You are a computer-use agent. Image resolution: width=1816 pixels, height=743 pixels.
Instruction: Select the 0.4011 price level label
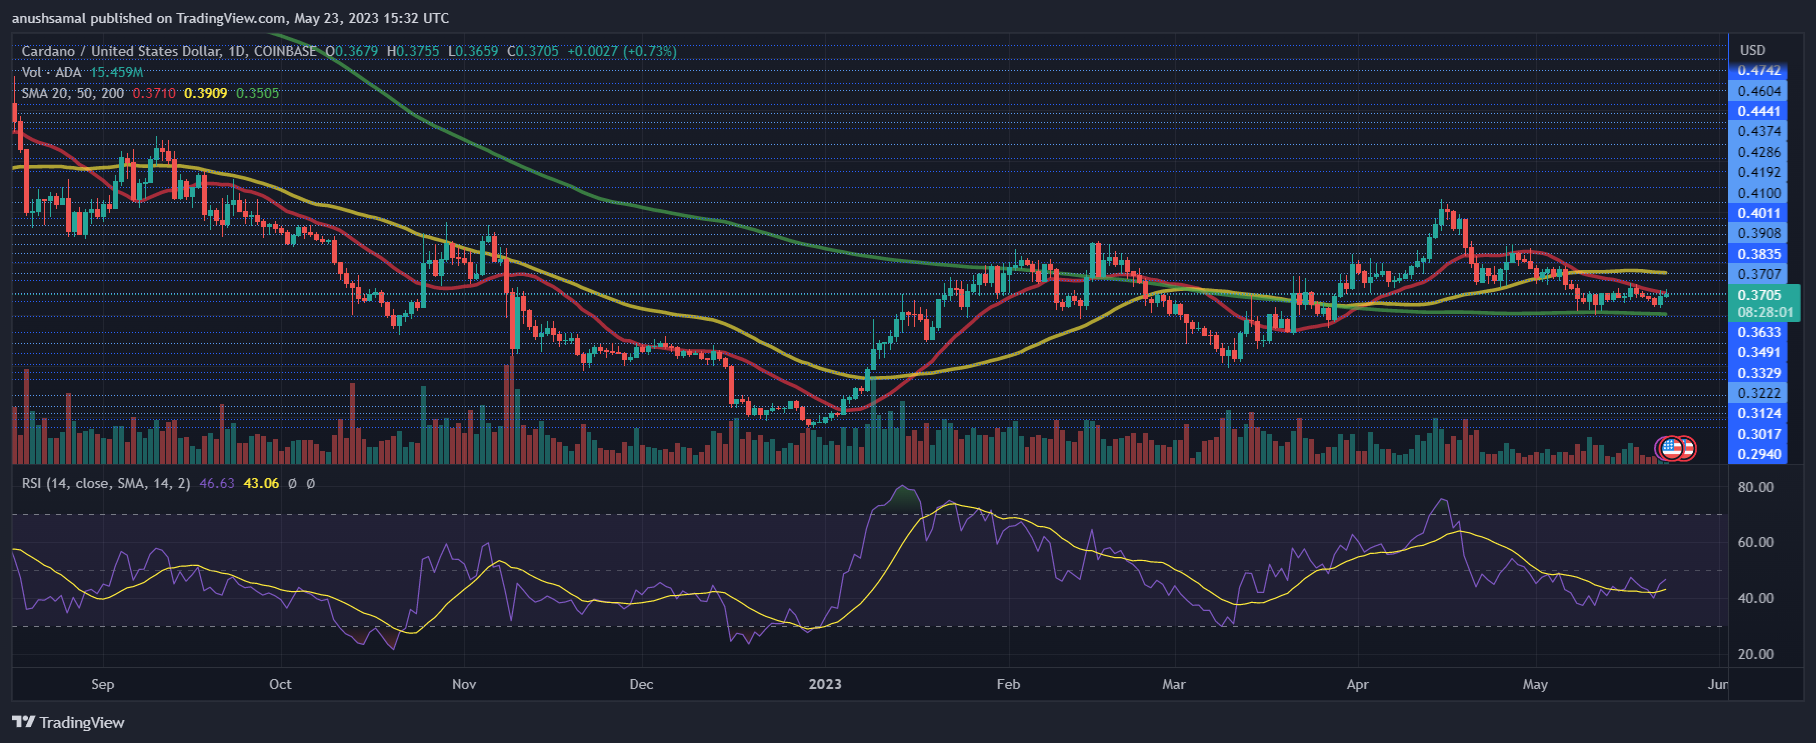tap(1759, 213)
